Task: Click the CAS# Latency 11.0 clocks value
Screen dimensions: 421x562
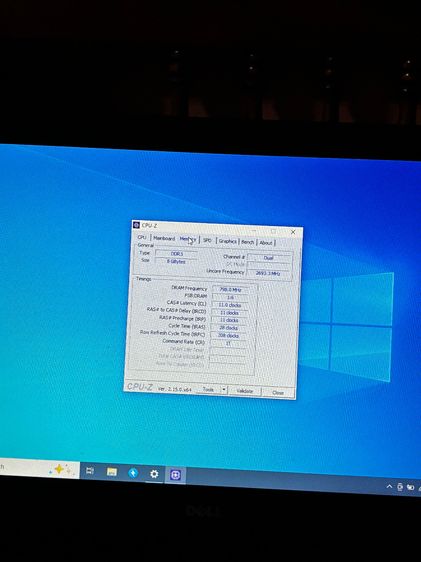Action: (x=230, y=305)
